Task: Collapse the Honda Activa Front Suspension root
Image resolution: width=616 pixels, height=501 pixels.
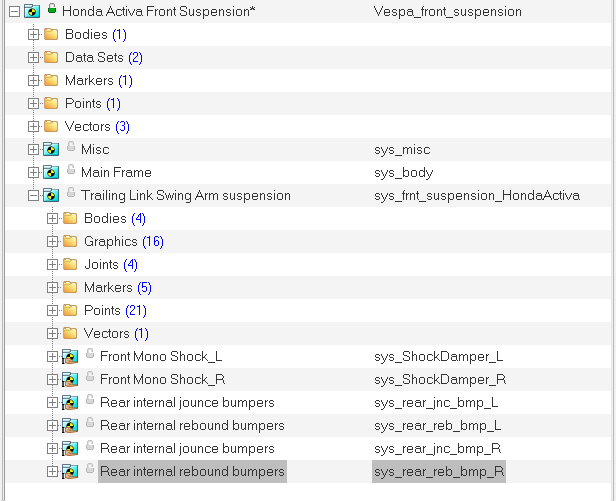Action: 14,12
